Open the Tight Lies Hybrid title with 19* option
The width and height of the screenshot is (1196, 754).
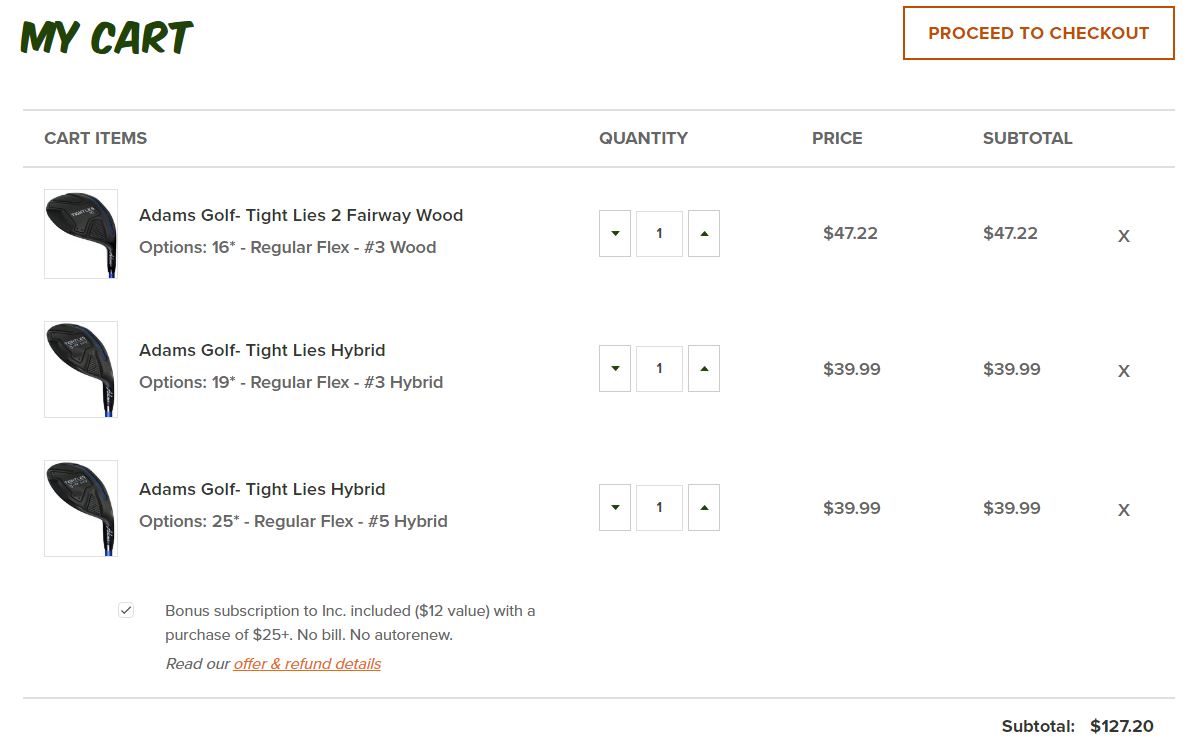(262, 350)
